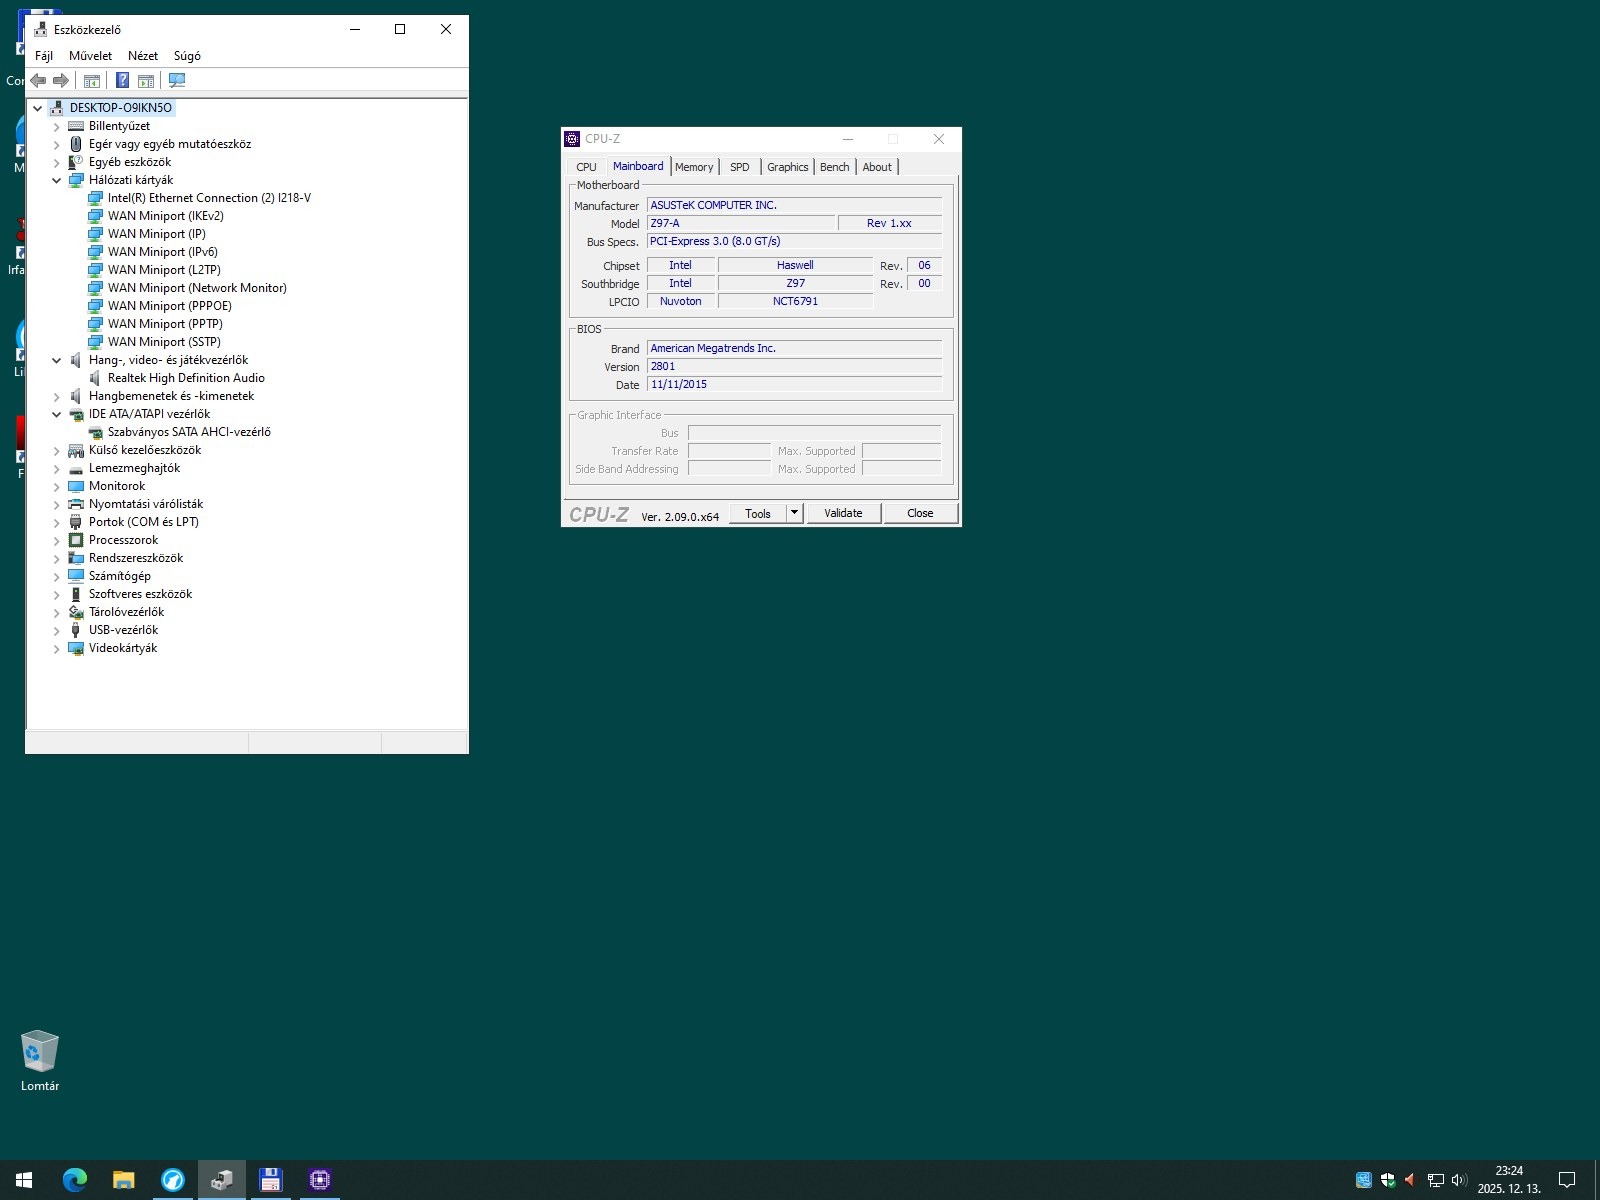This screenshot has height=1200, width=1600.
Task: Select the Számítógép category
Action: click(x=120, y=576)
